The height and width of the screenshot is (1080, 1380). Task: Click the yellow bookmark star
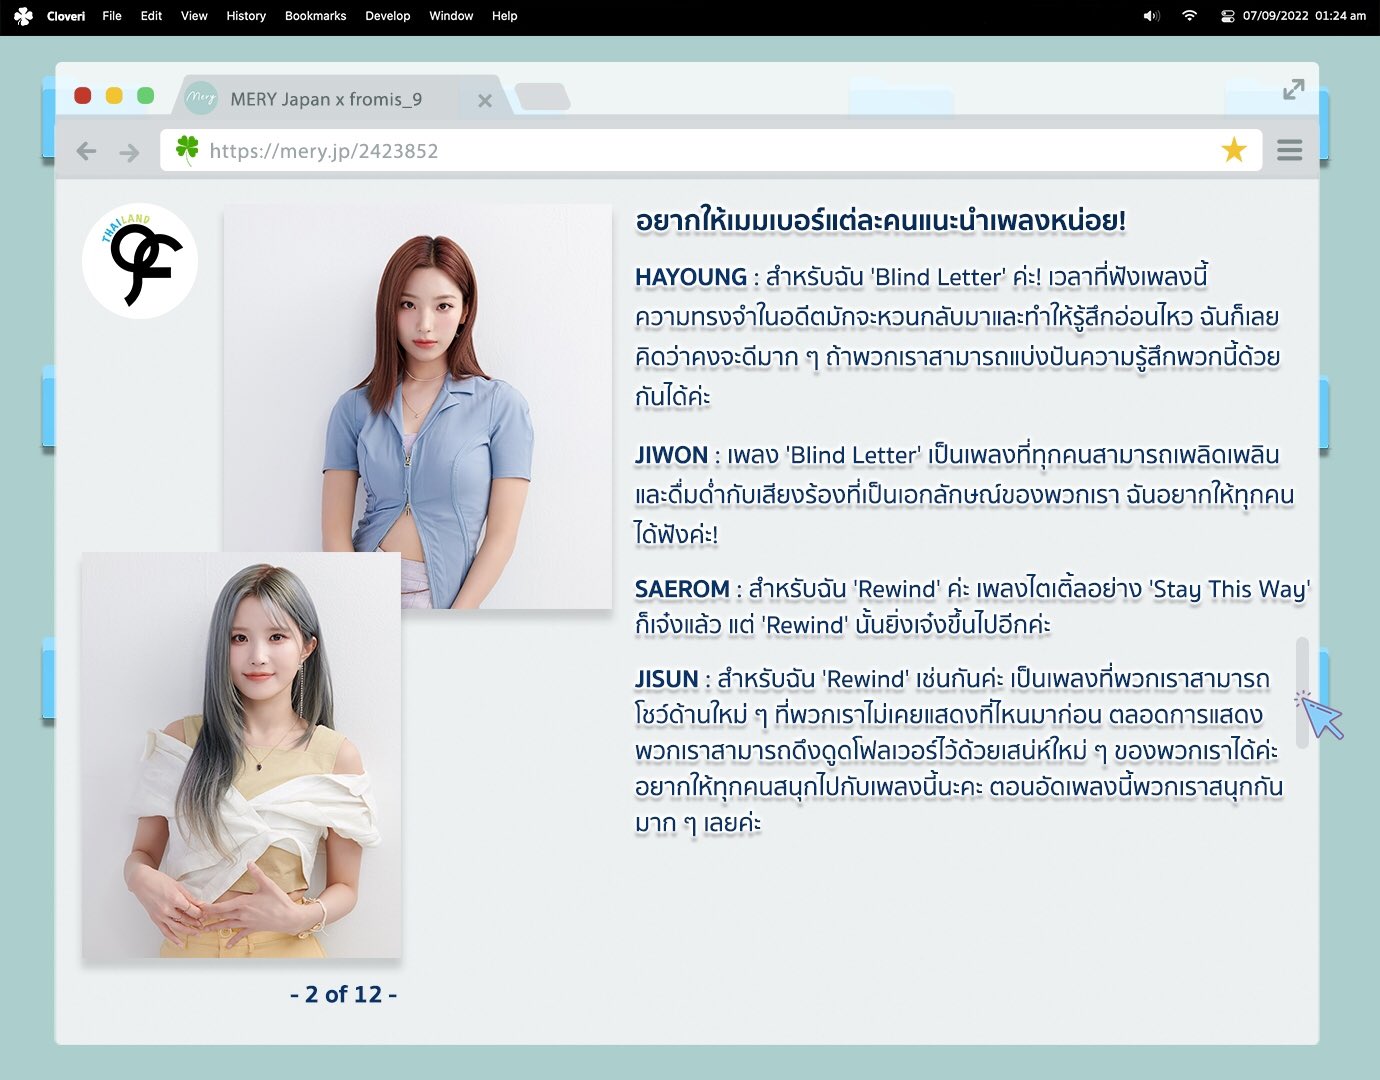point(1234,150)
